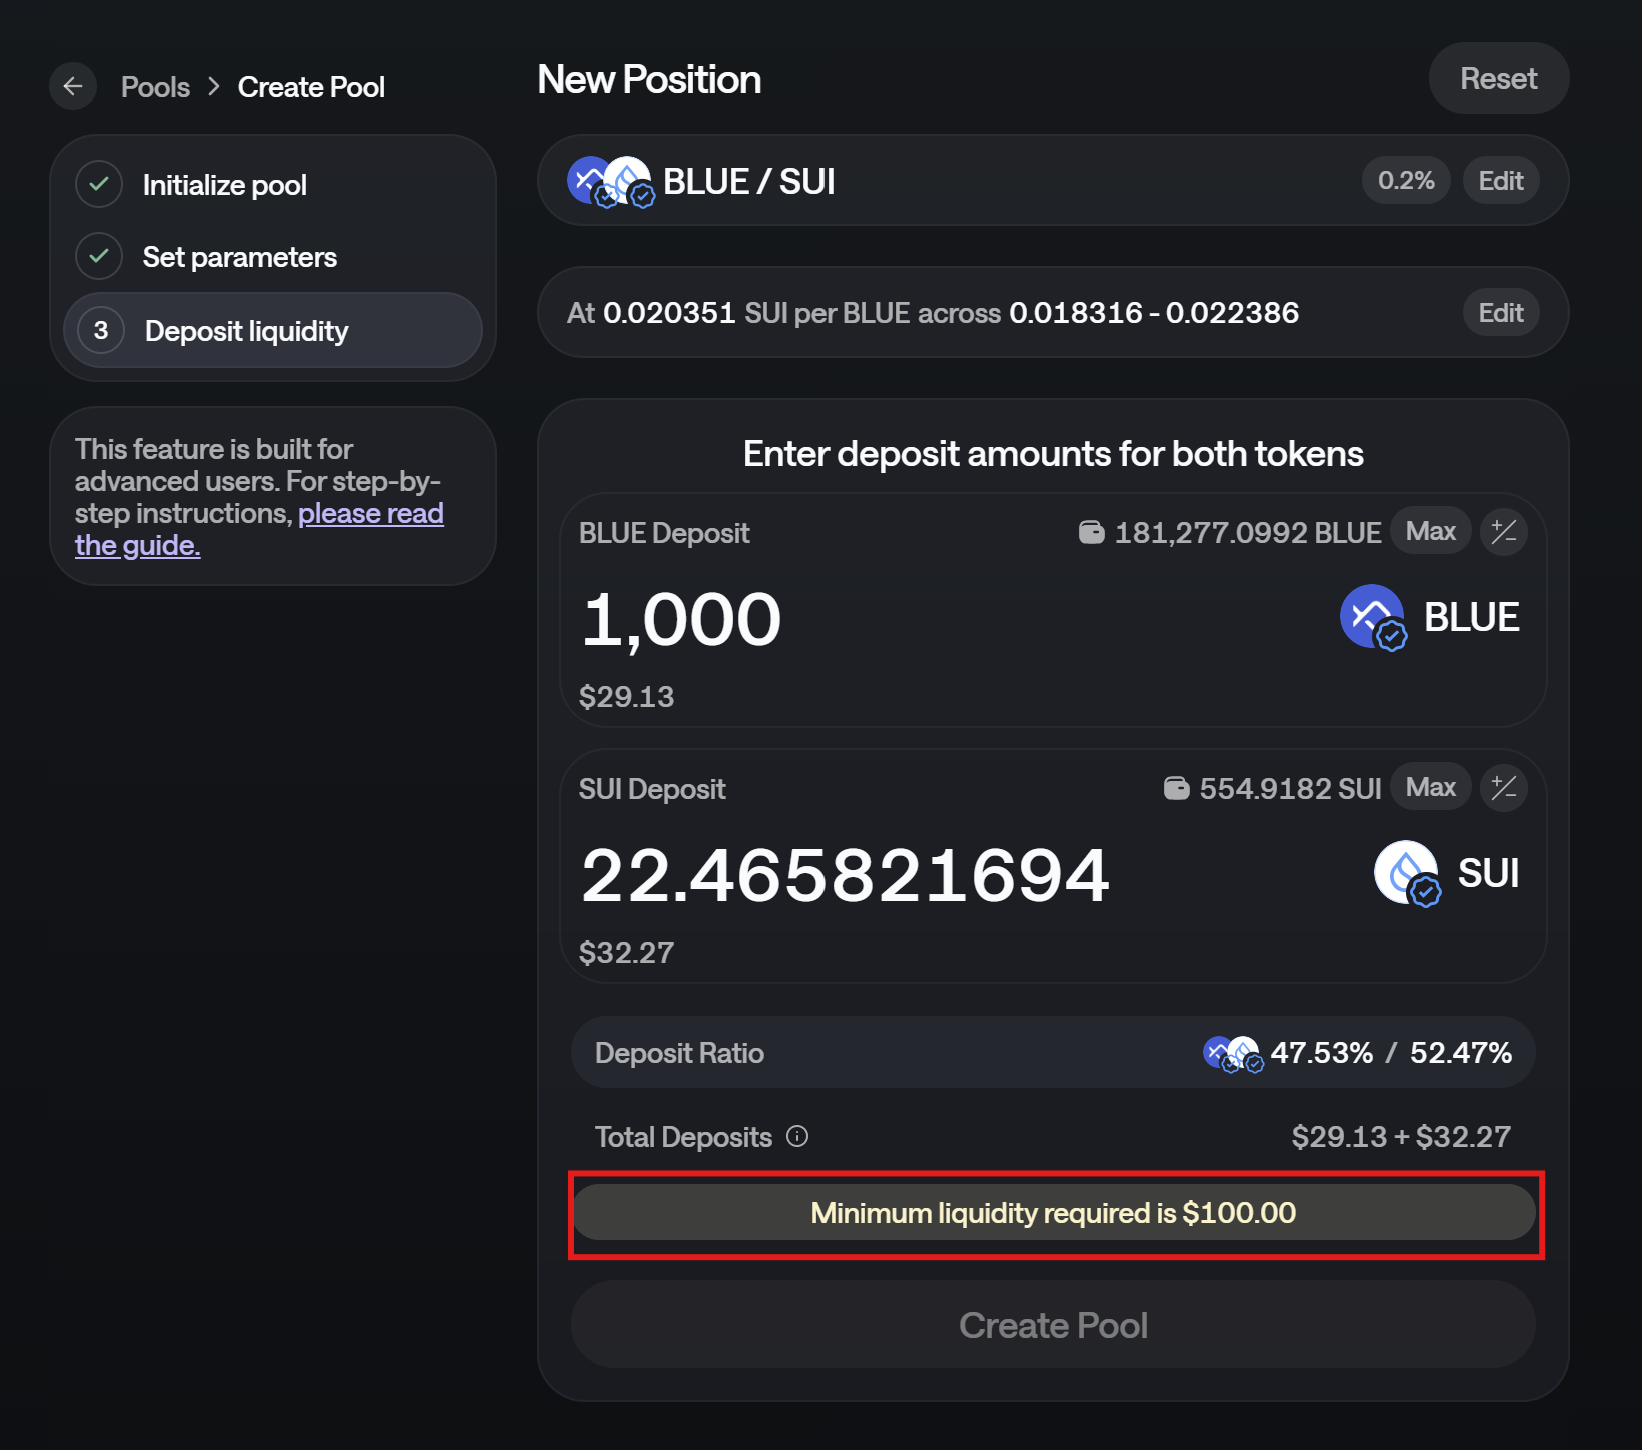This screenshot has height=1450, width=1642.
Task: Click the SUI token icon in deposit field
Action: [1407, 873]
